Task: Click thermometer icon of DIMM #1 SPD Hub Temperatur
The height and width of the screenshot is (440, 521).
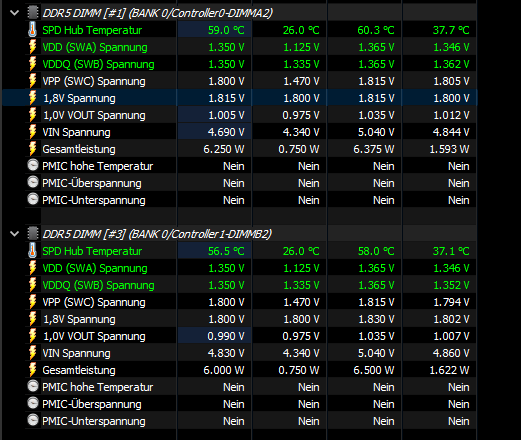Action: [x=33, y=30]
